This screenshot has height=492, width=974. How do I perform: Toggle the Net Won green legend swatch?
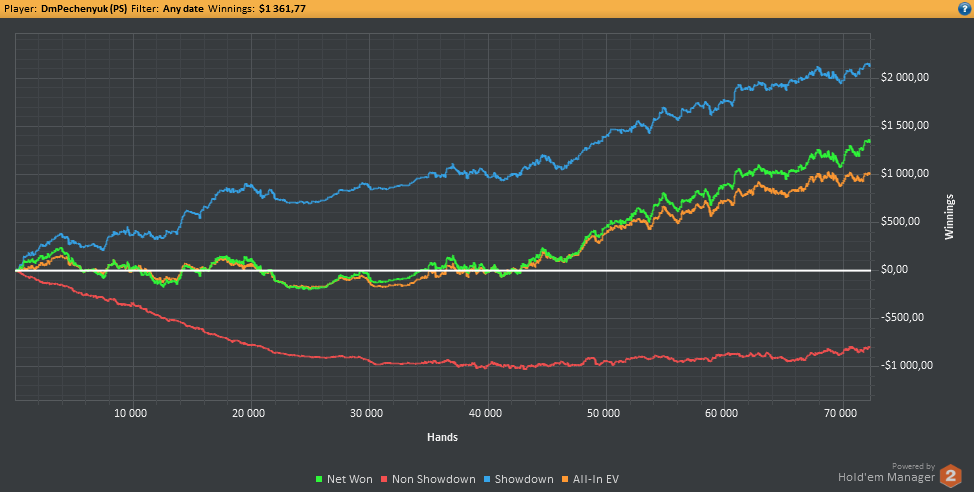tap(320, 480)
